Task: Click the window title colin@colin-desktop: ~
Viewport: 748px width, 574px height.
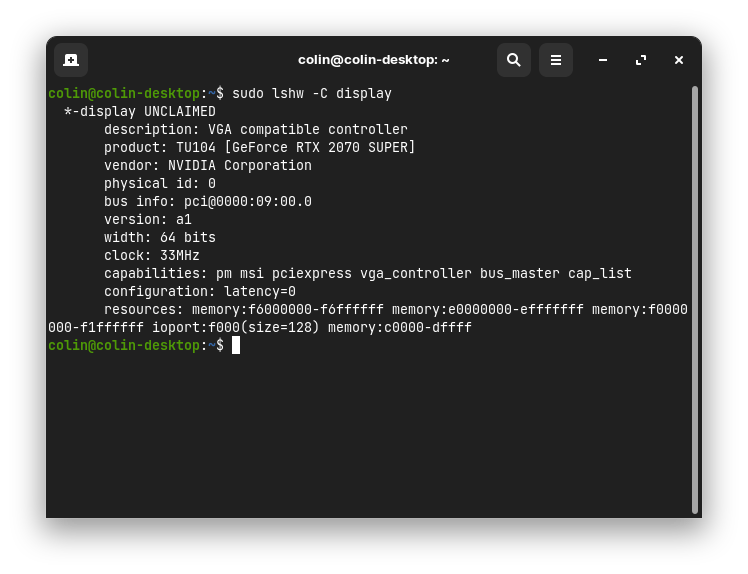Action: click(374, 60)
